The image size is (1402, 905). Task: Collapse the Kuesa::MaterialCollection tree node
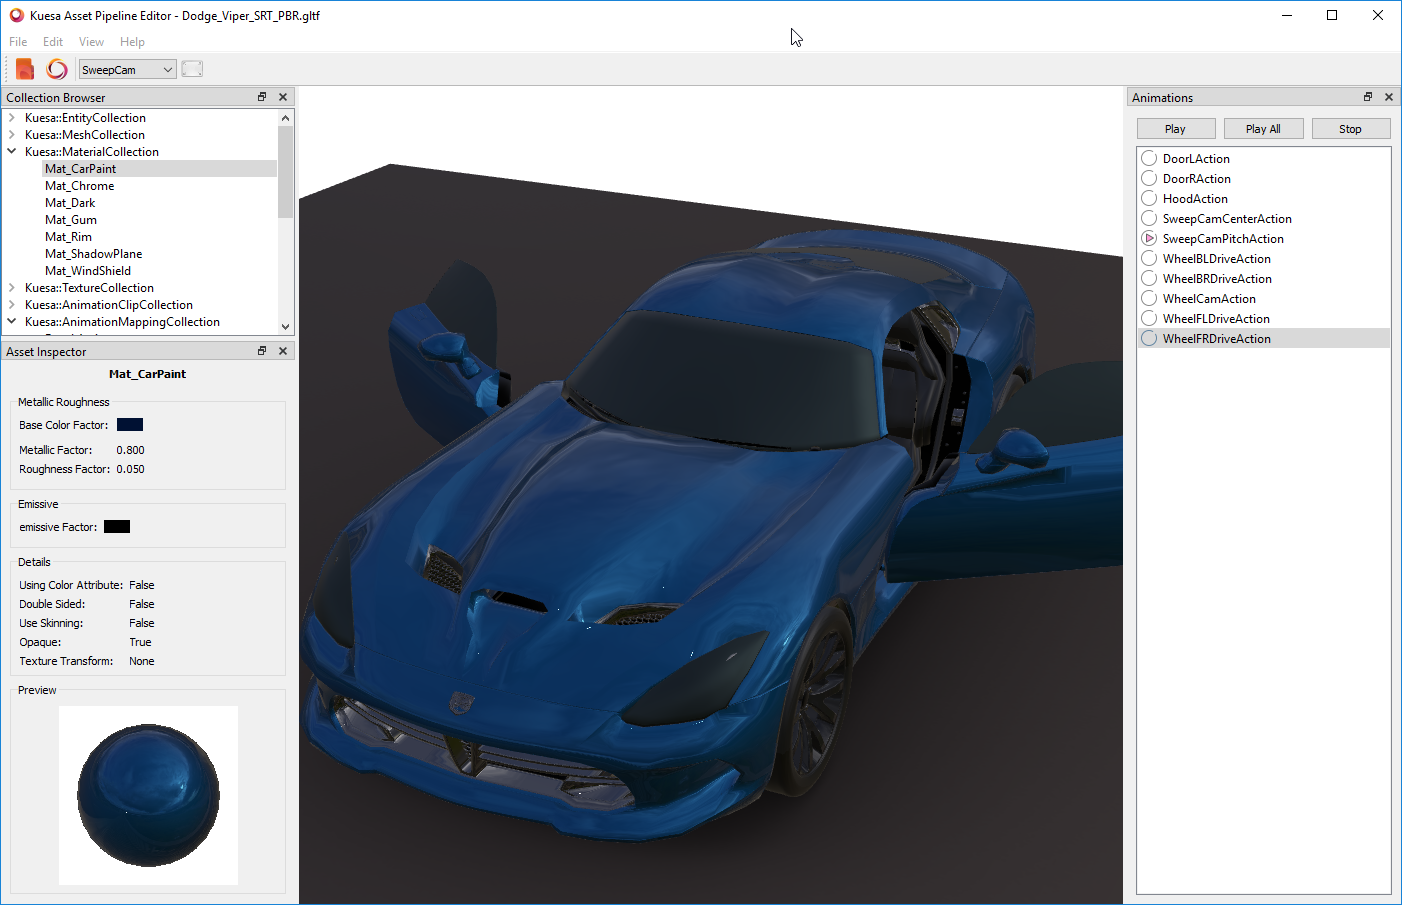(x=12, y=152)
